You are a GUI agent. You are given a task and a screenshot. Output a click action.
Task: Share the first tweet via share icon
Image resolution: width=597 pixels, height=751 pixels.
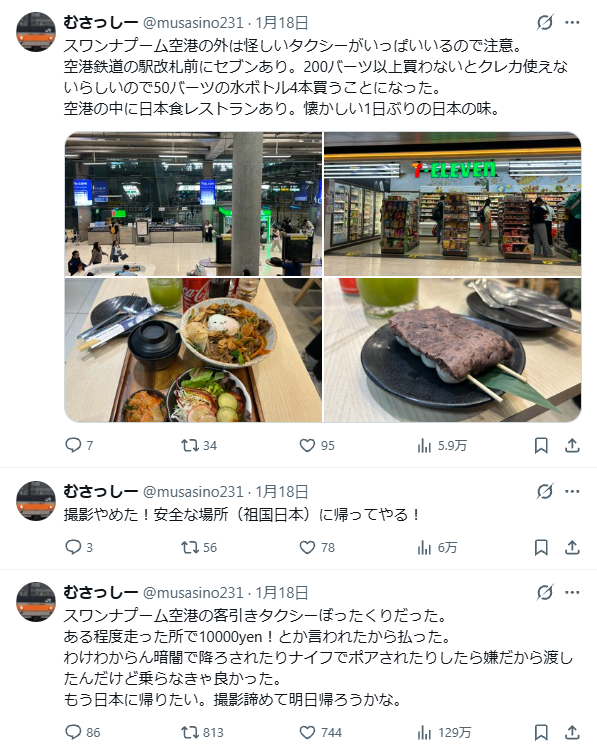572,445
